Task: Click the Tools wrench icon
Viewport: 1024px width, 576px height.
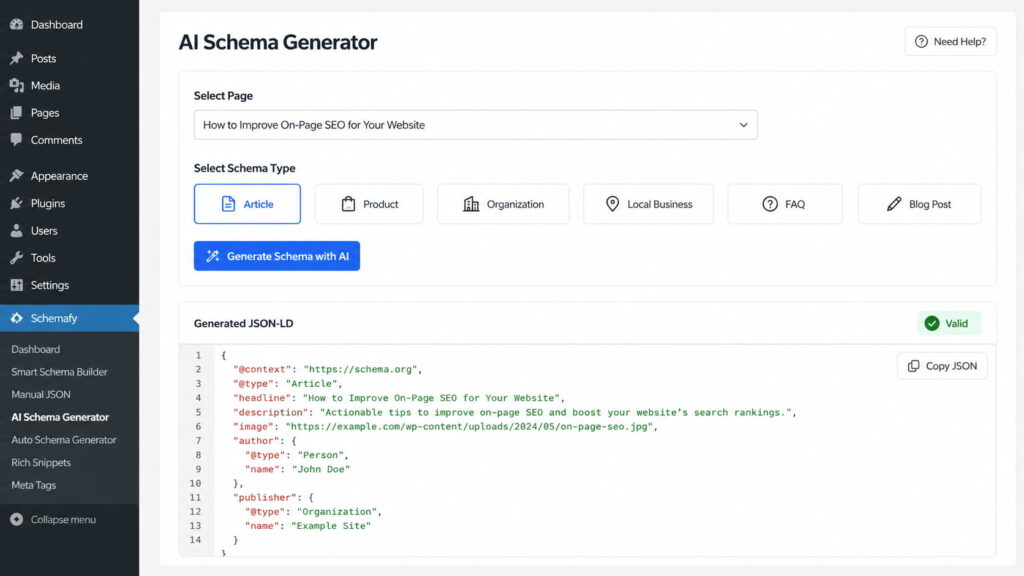Action: (x=16, y=258)
